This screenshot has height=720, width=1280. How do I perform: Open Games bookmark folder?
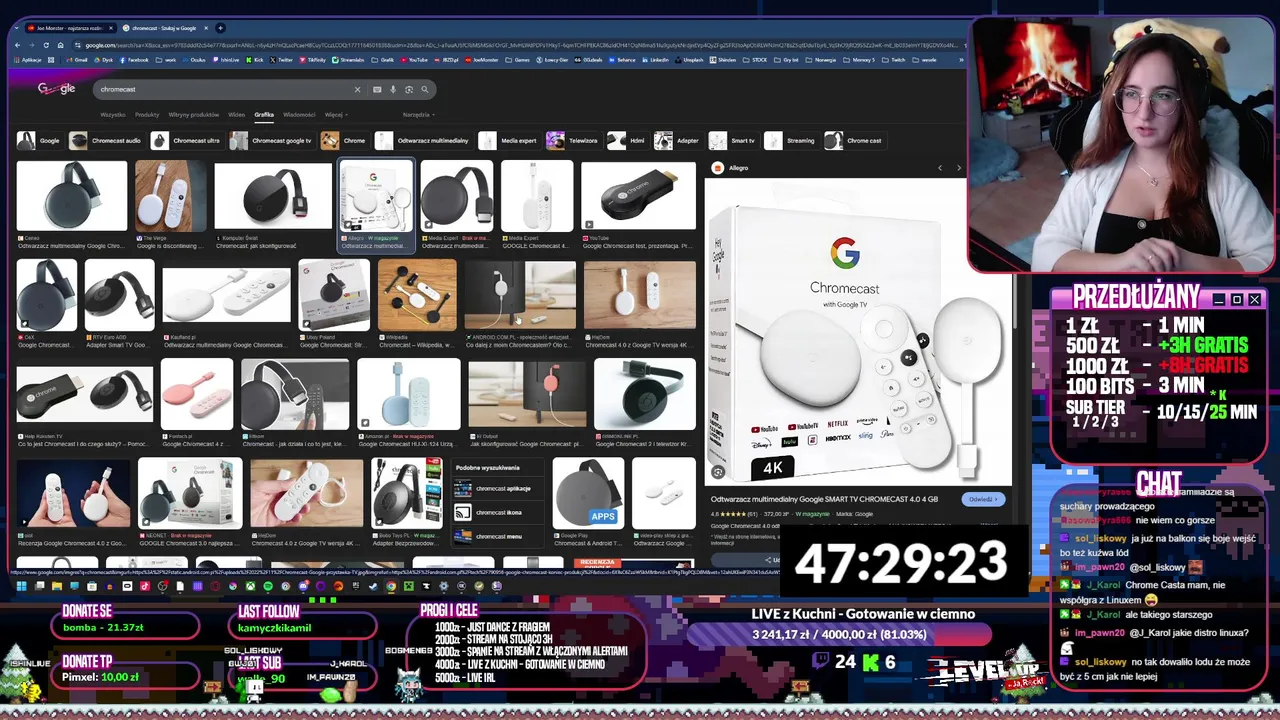(518, 60)
